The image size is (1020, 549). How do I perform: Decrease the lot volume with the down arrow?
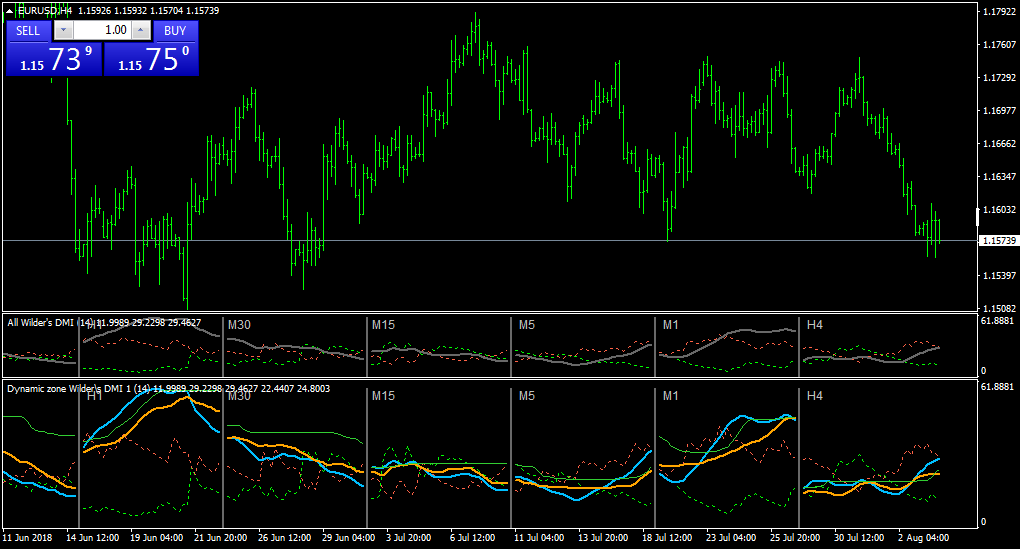[x=63, y=30]
